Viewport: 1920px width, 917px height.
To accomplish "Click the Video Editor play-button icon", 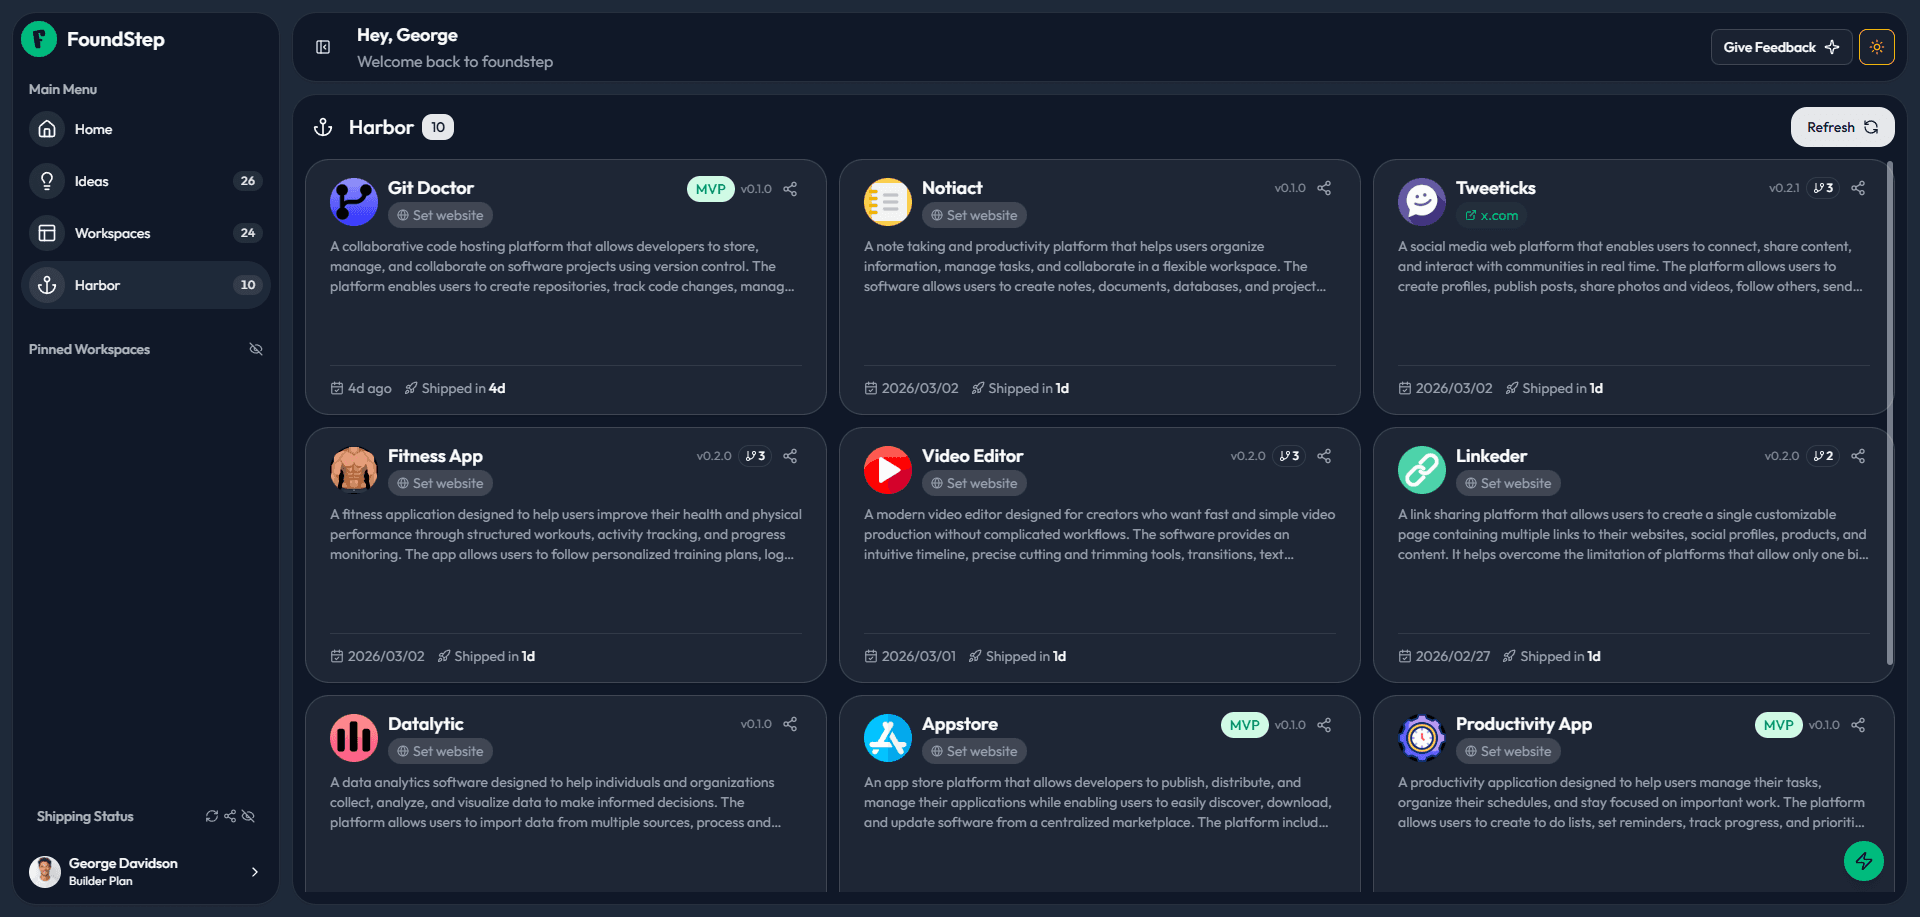I will click(887, 470).
